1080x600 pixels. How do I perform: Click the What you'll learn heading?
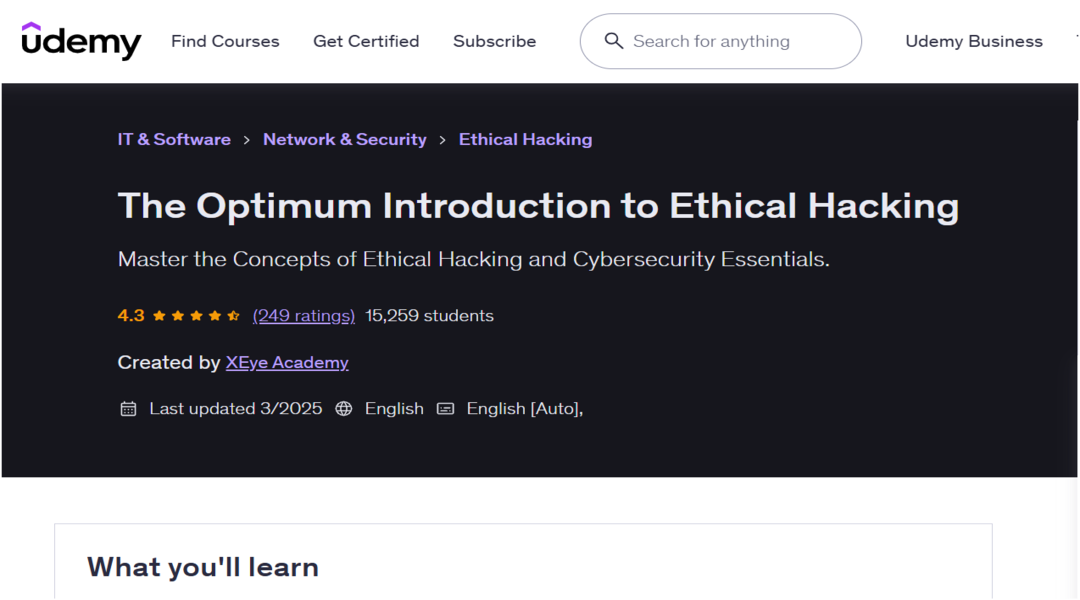click(x=203, y=567)
